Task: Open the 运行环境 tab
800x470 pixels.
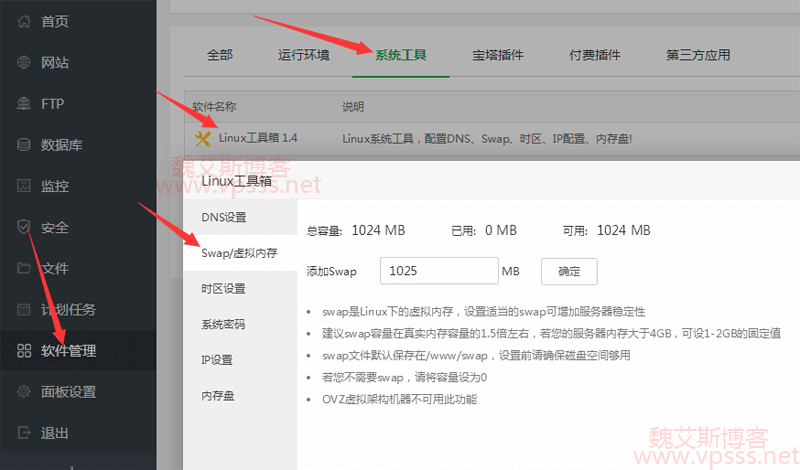Action: (303, 55)
